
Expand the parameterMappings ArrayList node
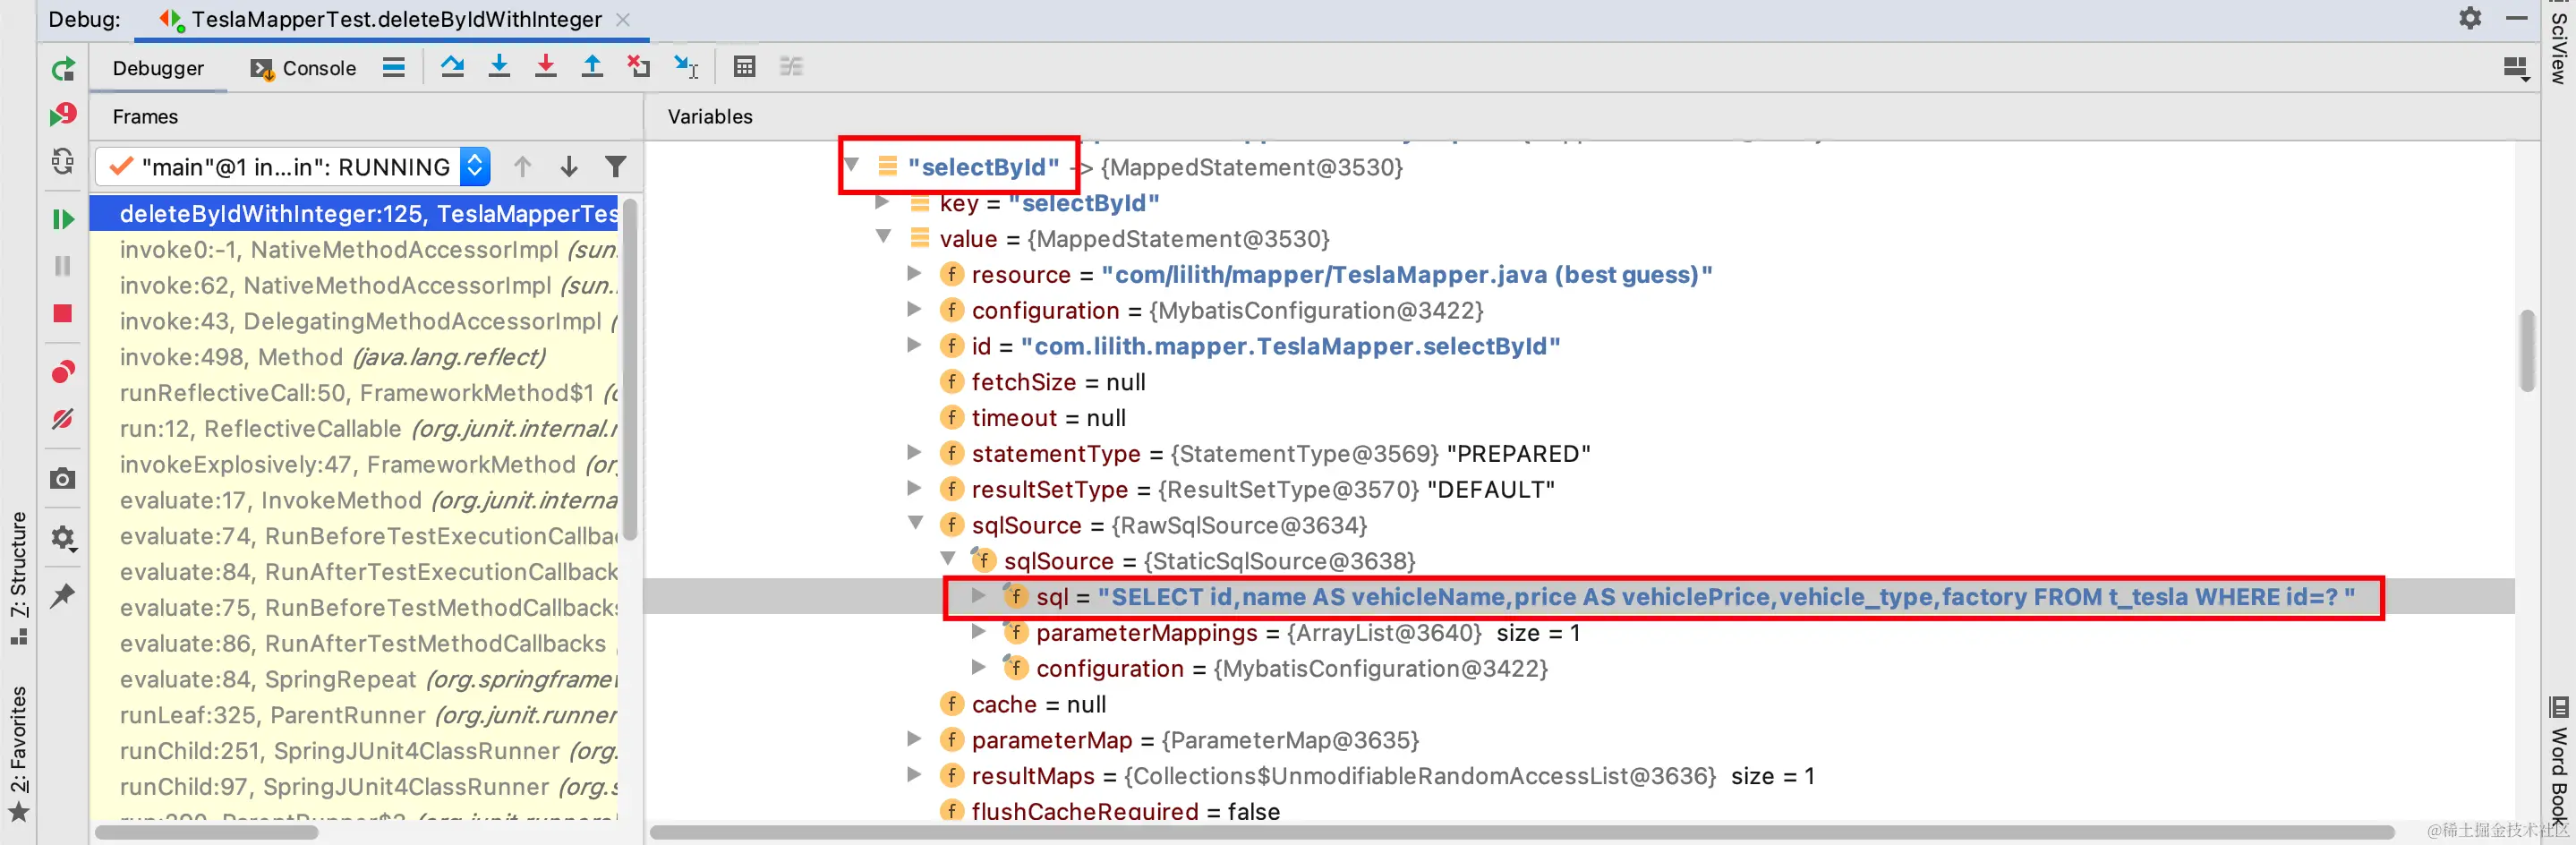[979, 632]
